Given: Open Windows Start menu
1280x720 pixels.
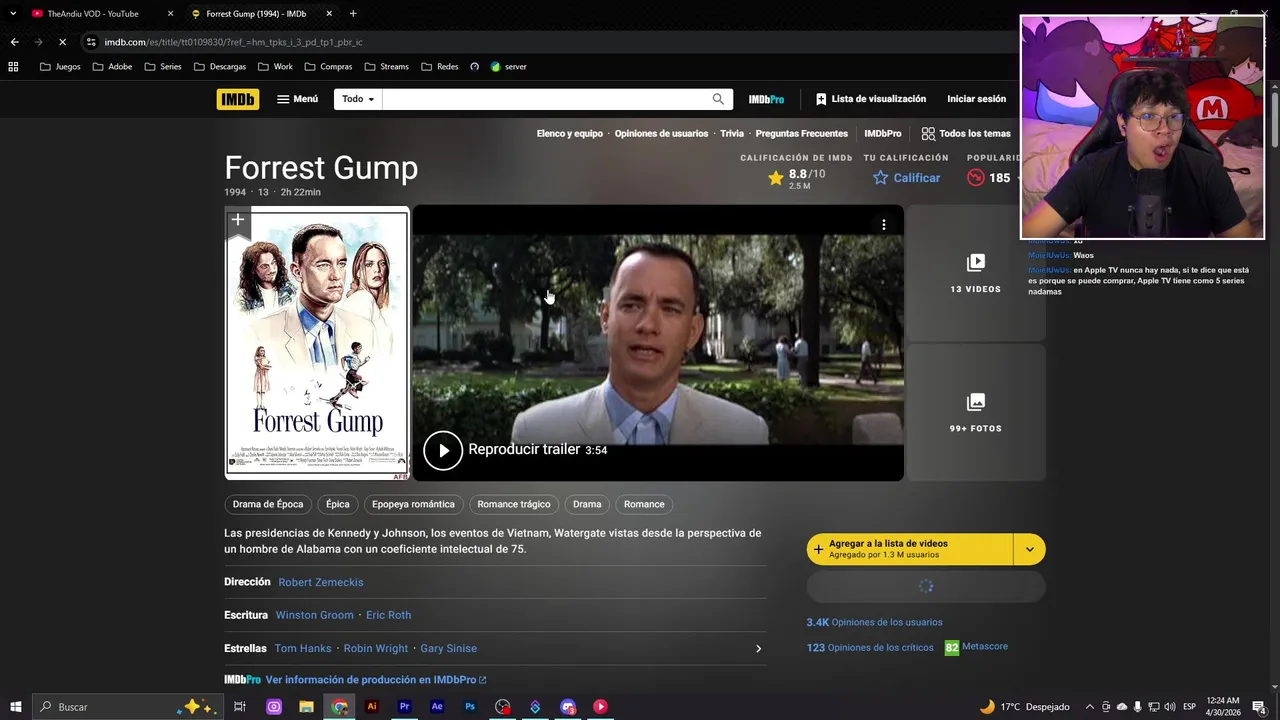Looking at the screenshot, I should coord(16,707).
